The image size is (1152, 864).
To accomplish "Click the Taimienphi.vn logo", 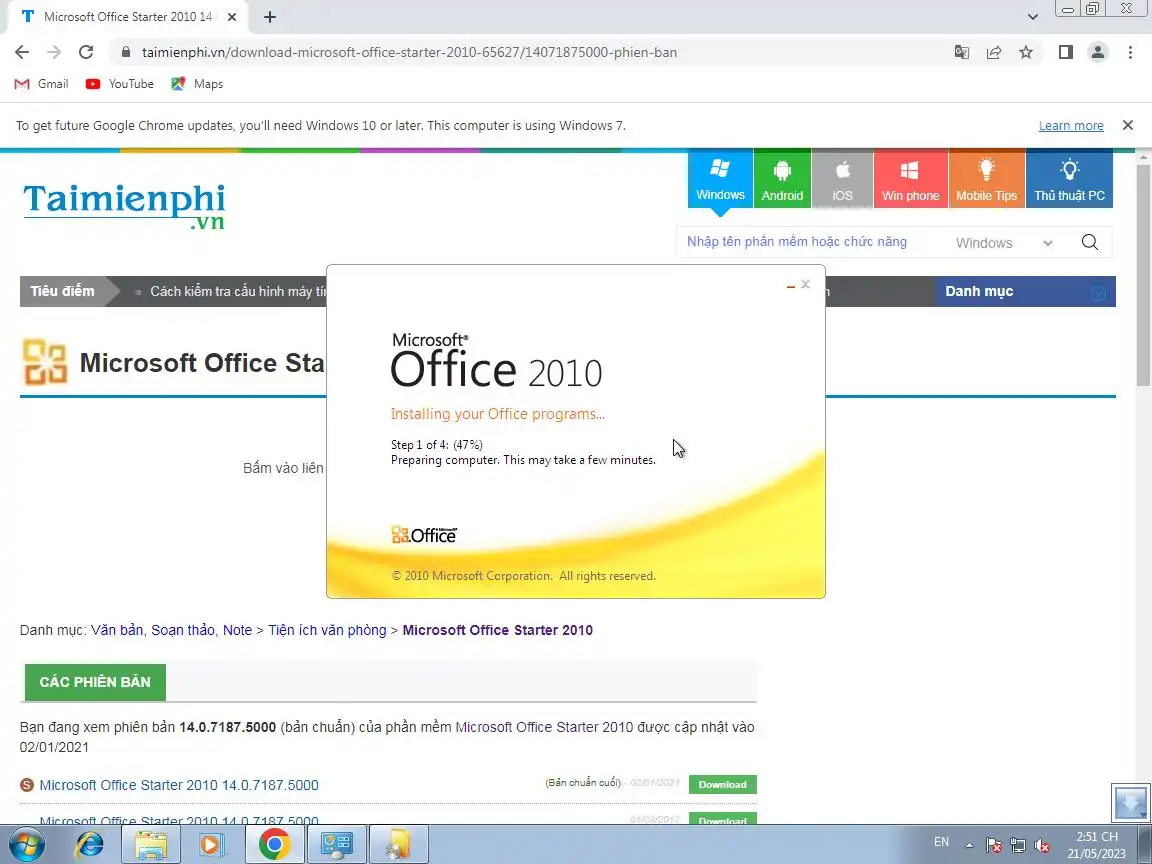I will [x=124, y=206].
